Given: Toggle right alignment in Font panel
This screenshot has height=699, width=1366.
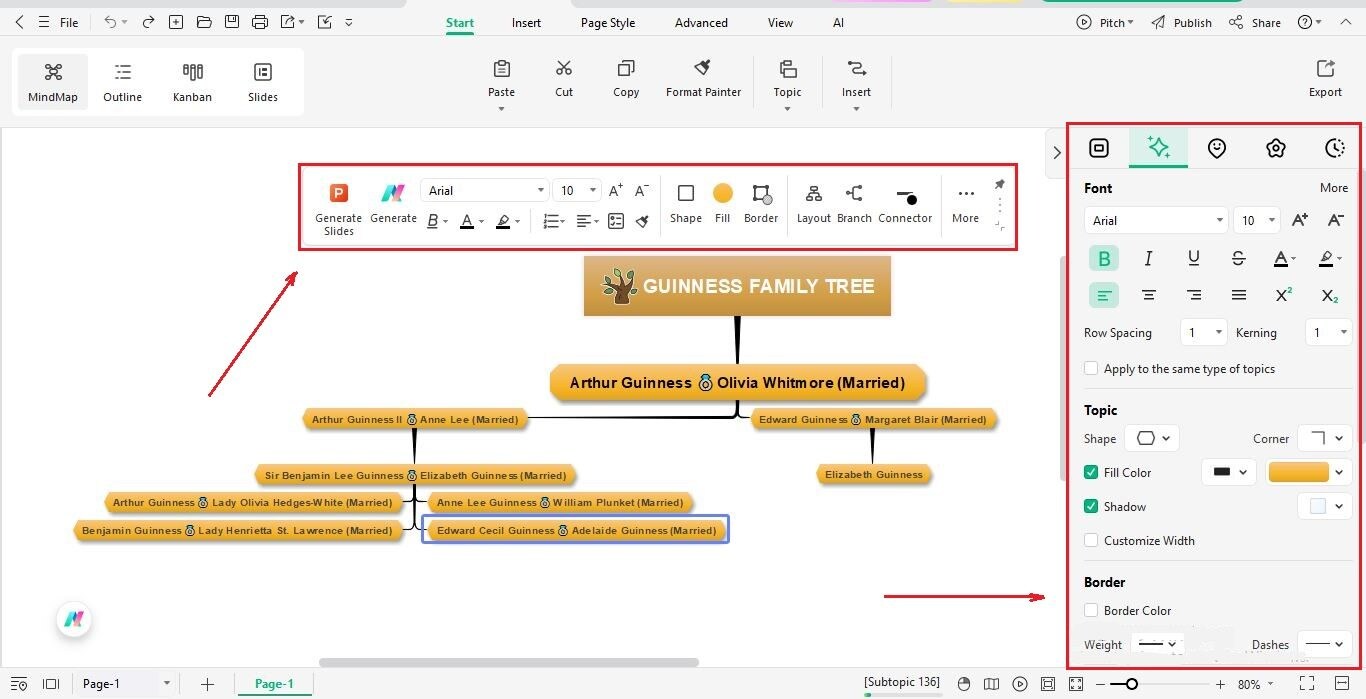Looking at the screenshot, I should point(1194,295).
